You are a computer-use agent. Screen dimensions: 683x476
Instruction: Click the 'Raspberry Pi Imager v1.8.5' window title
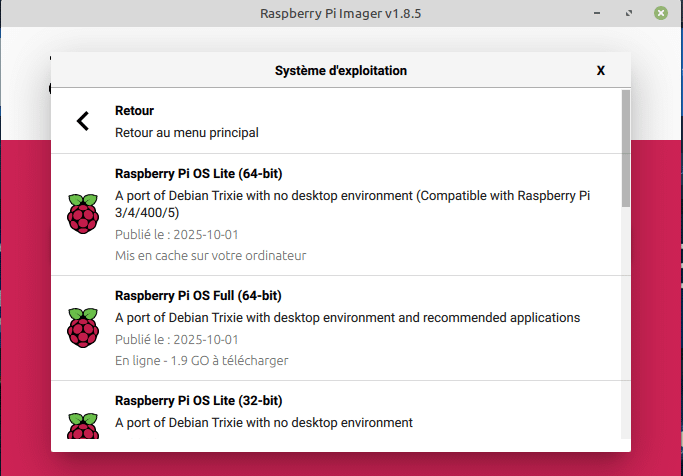pyautogui.click(x=341, y=14)
